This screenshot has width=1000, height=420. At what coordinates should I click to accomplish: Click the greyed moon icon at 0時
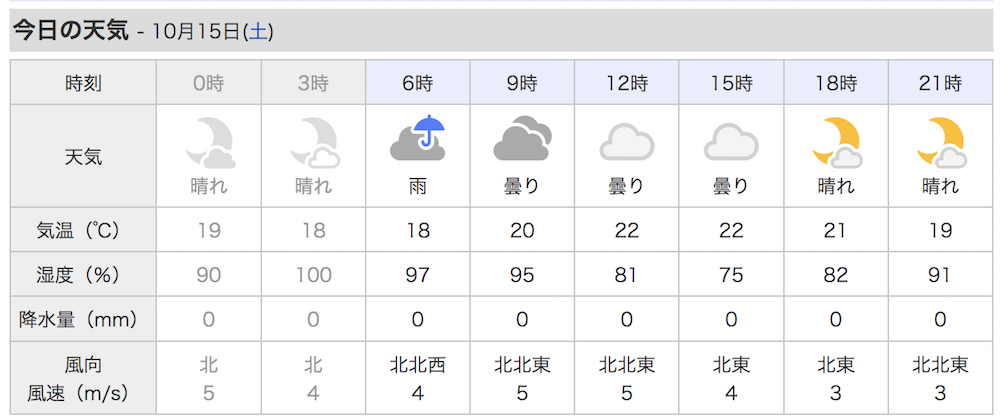[210, 141]
